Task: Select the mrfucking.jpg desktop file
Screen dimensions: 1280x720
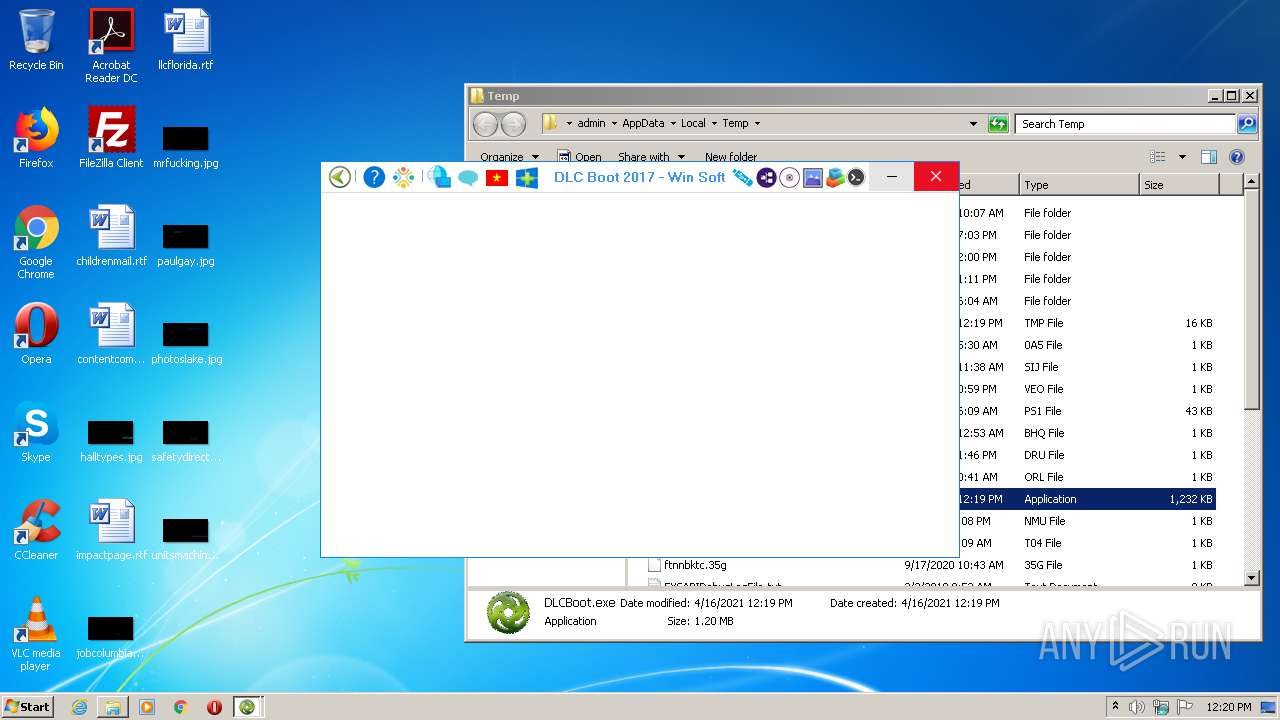Action: [x=186, y=146]
